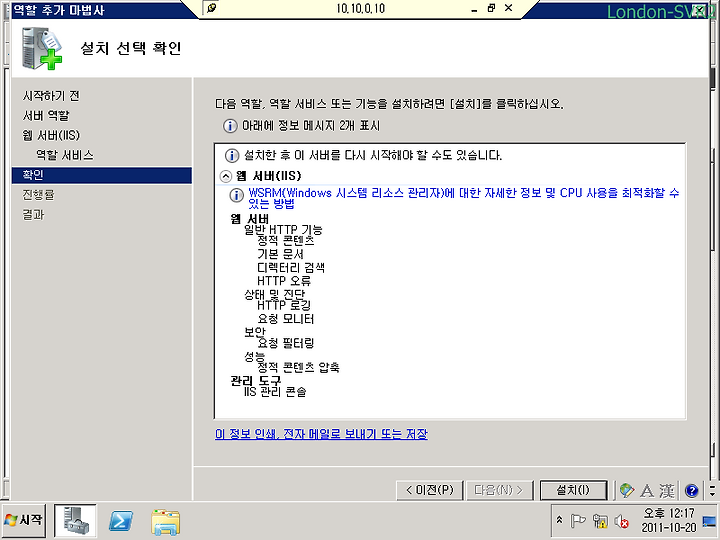This screenshot has height=540, width=720.
Task: Go to the 서버 역할 step
Action: coord(46,116)
